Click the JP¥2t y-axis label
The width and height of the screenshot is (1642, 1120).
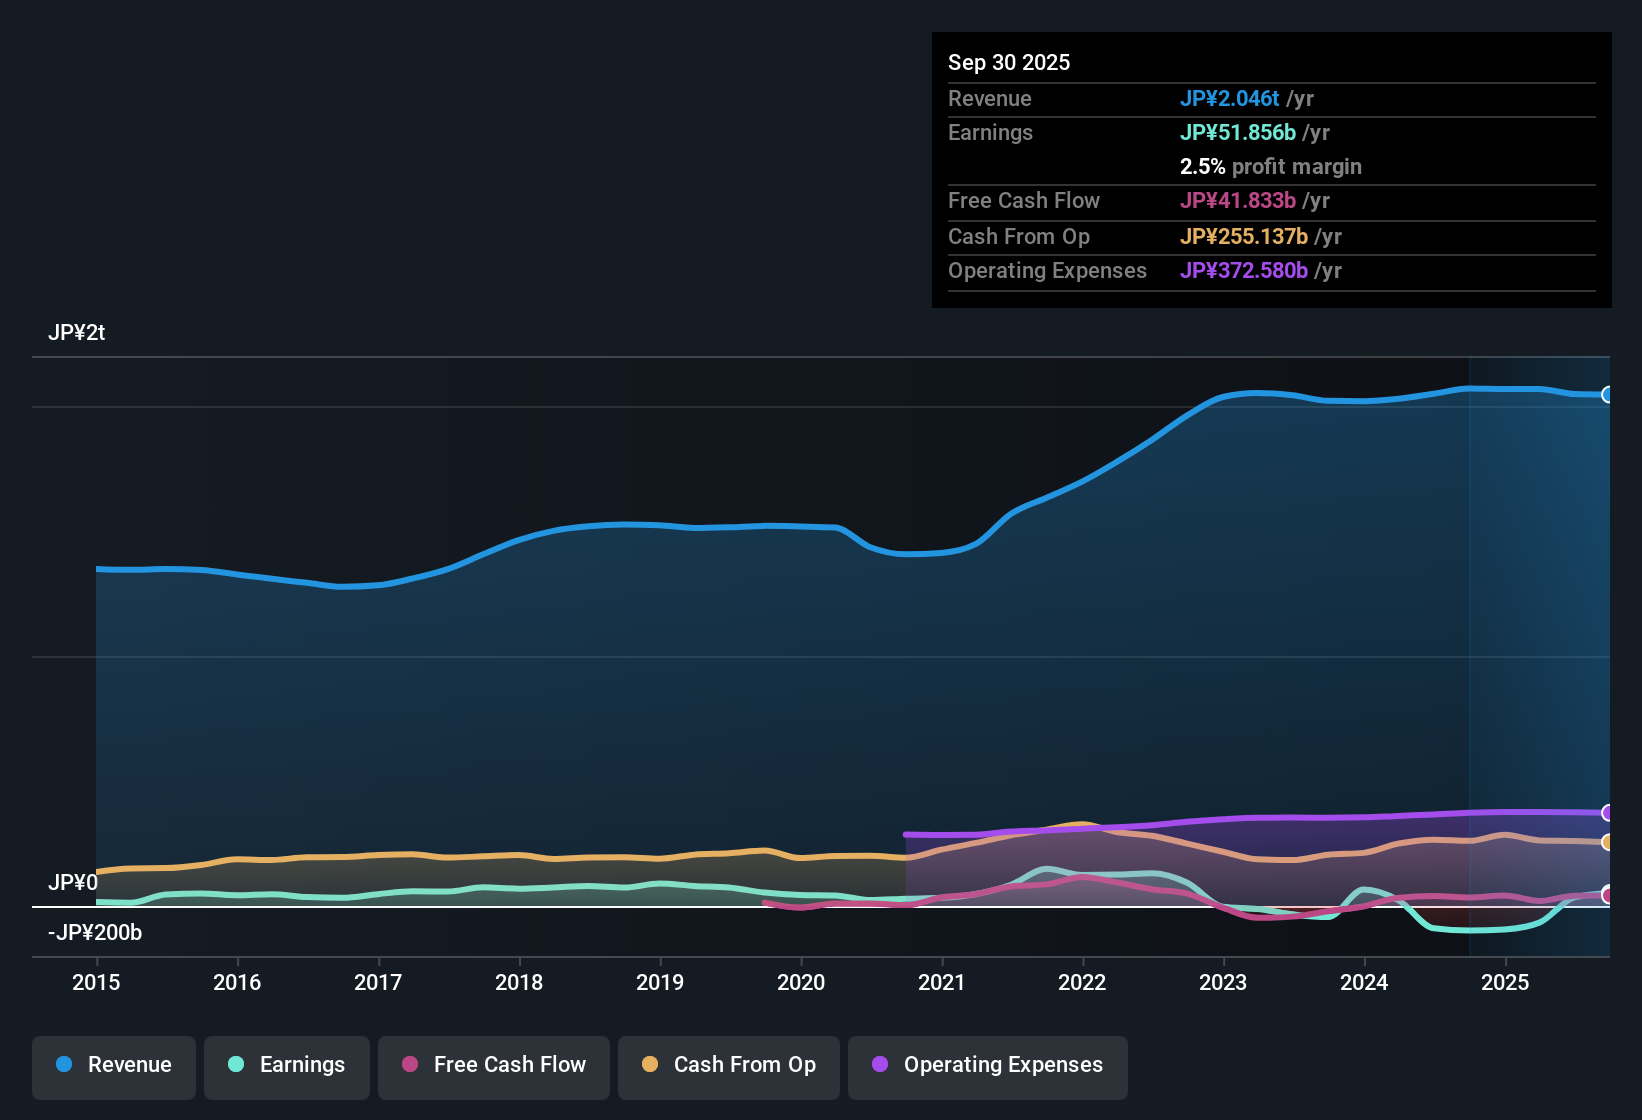(77, 333)
